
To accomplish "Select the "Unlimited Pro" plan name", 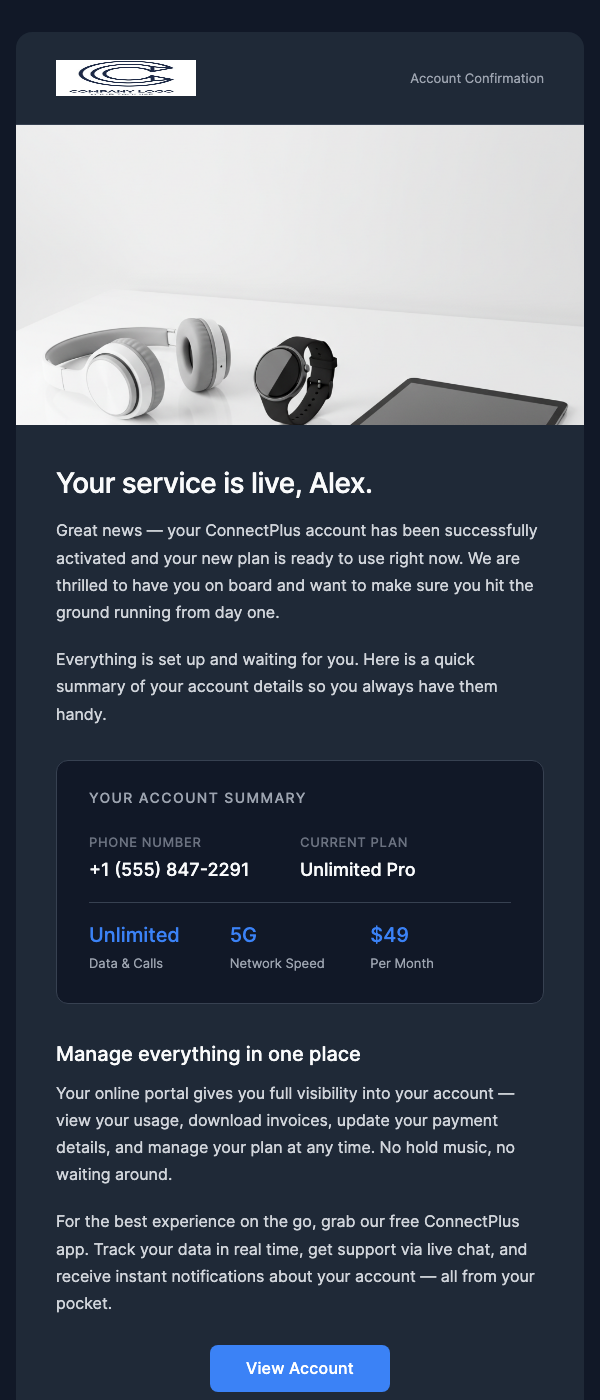I will coord(357,869).
